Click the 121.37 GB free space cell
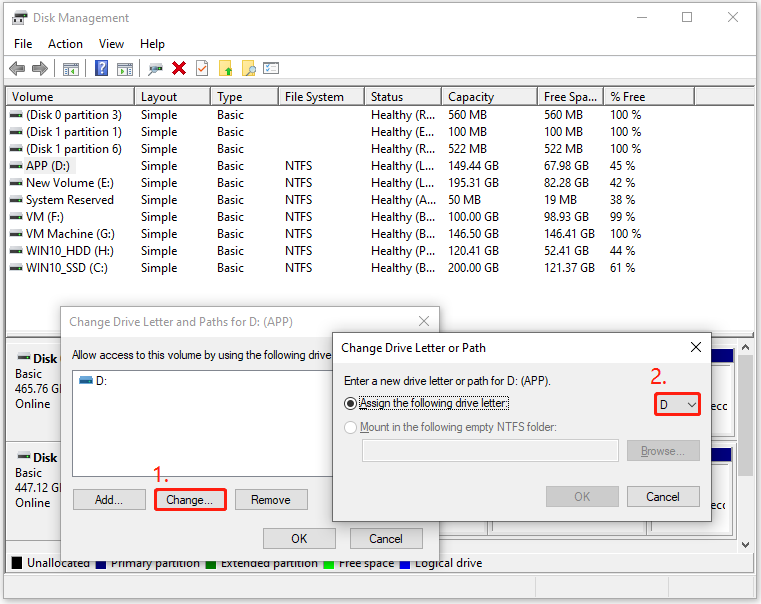Viewport: 761px width, 604px height. tap(569, 268)
